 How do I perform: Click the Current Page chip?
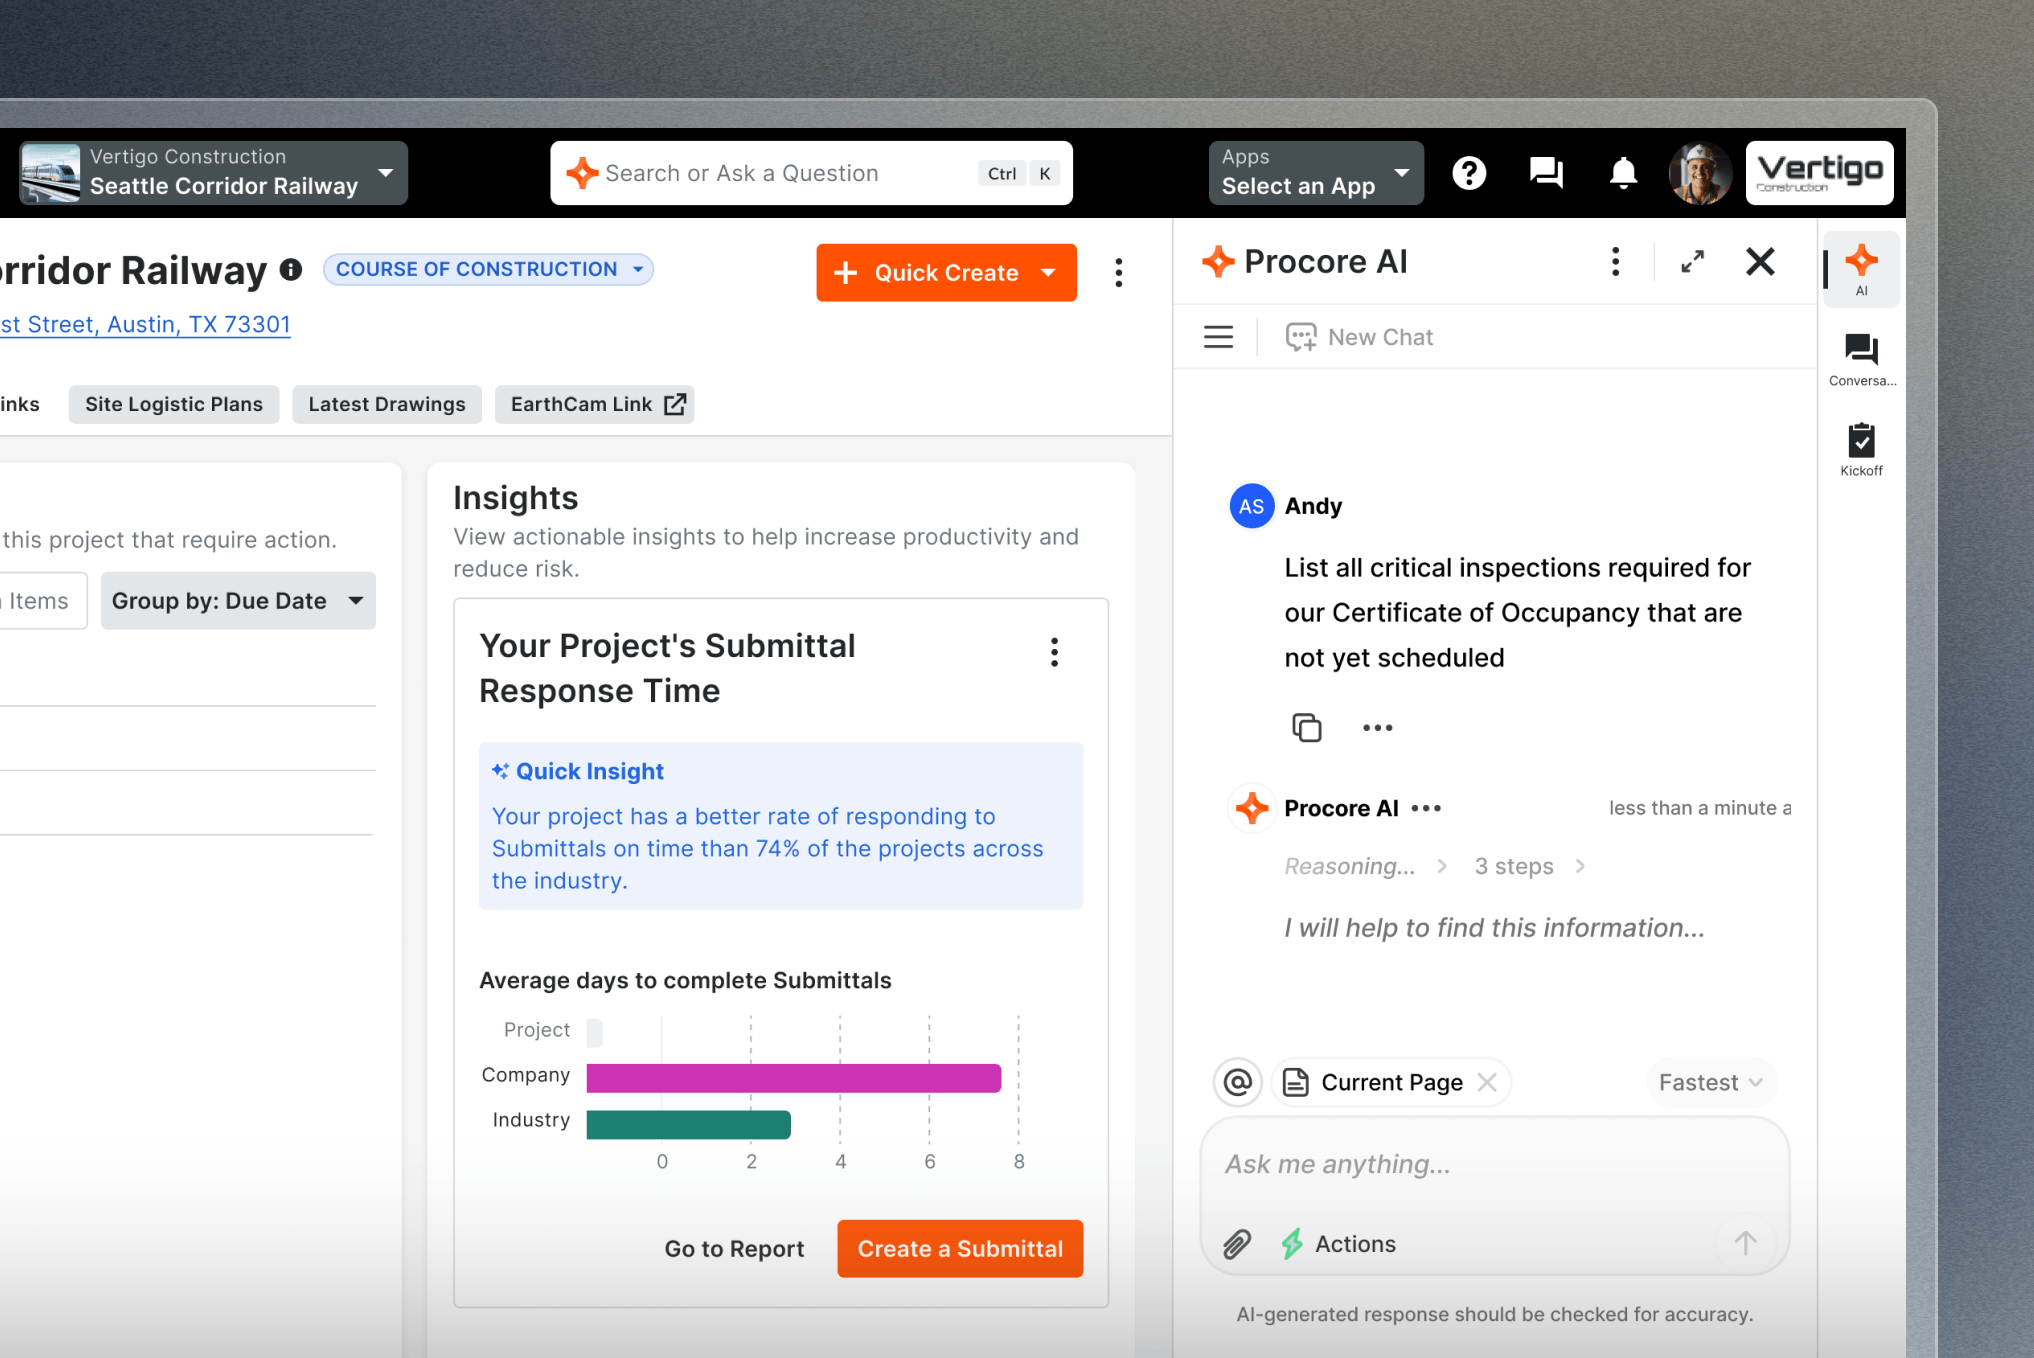(x=1391, y=1082)
